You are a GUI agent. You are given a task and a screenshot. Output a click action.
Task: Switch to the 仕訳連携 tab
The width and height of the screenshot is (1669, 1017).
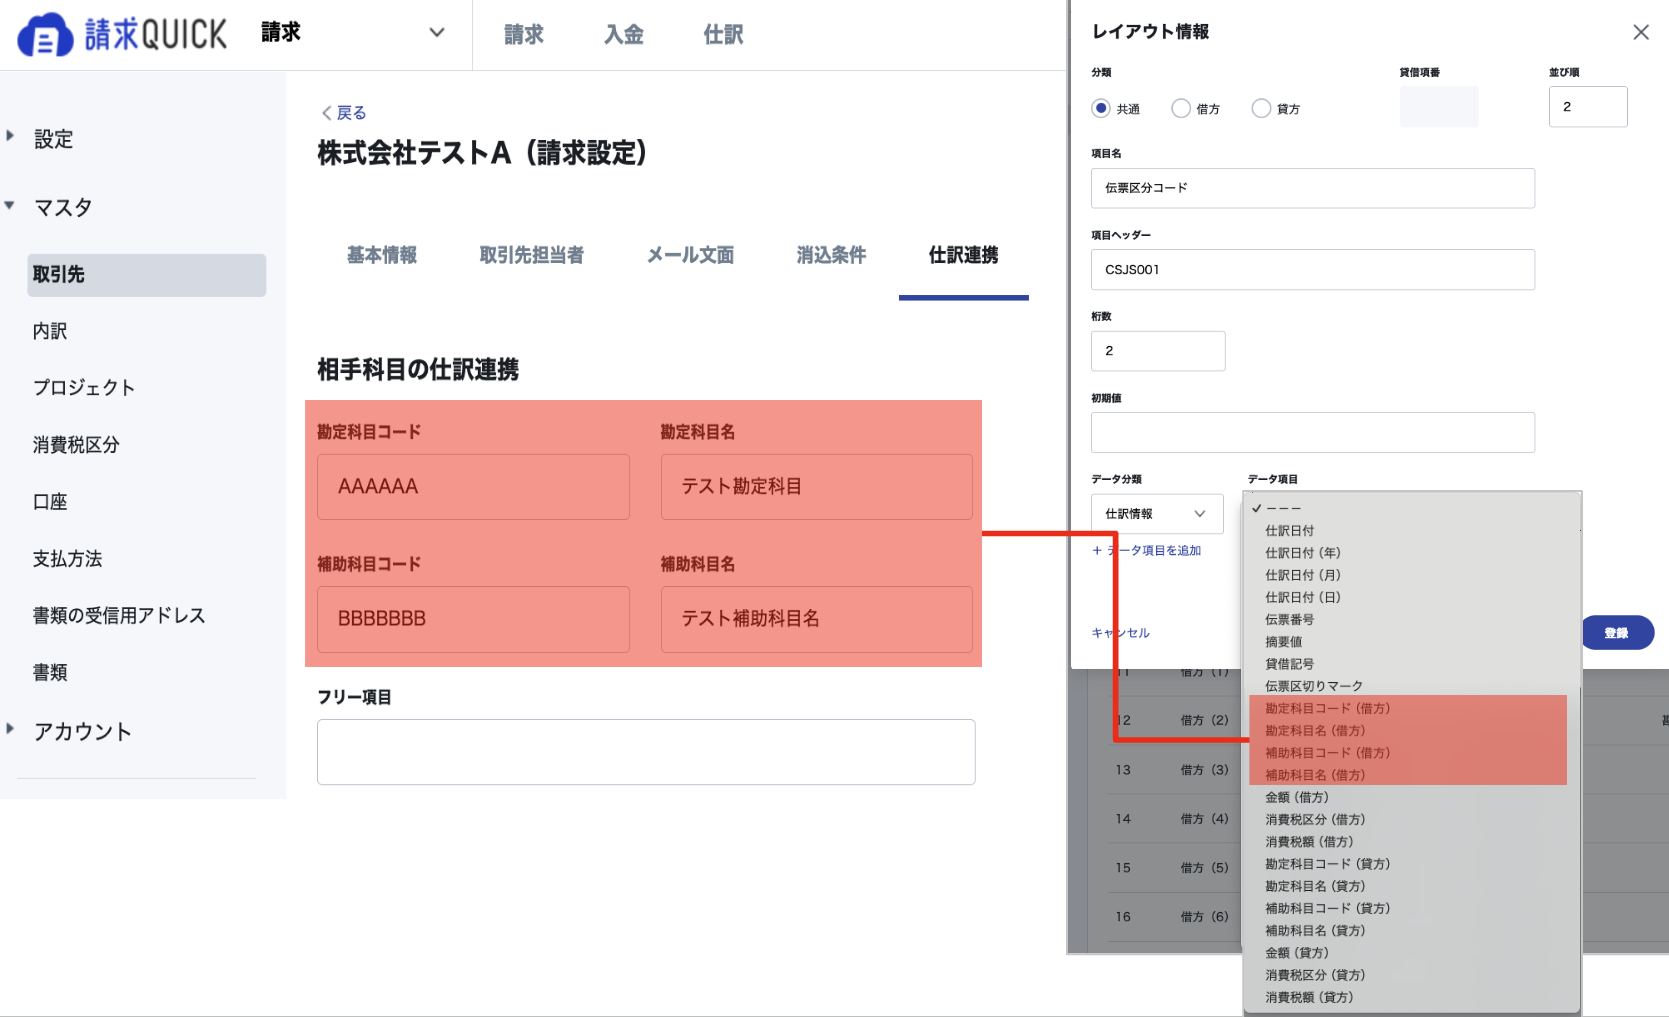(963, 255)
